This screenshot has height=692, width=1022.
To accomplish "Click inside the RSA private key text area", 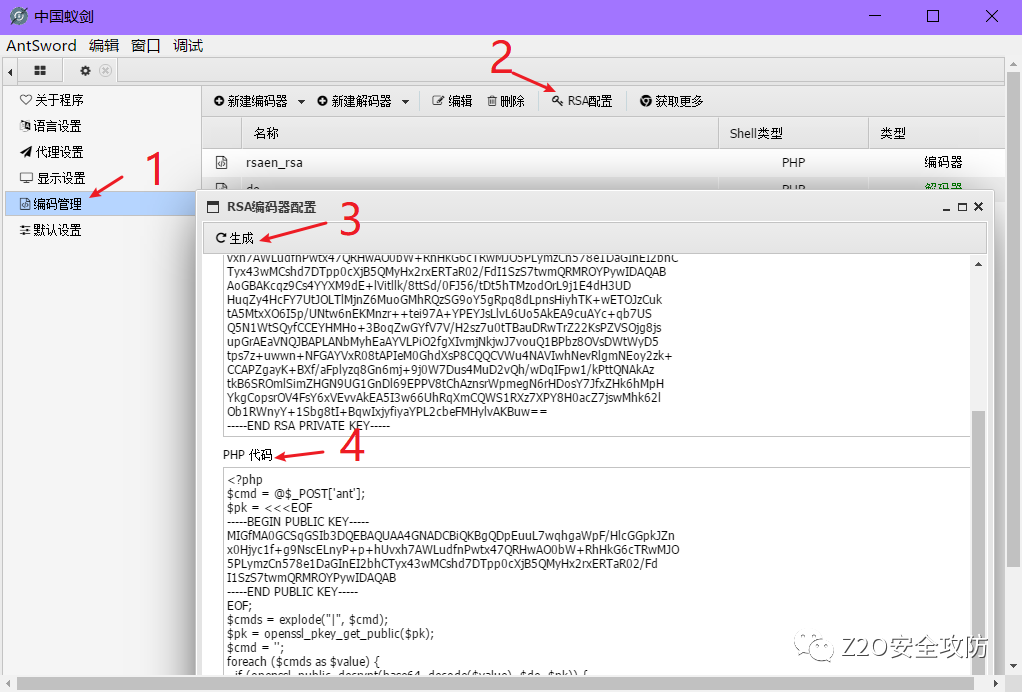I will (x=596, y=345).
